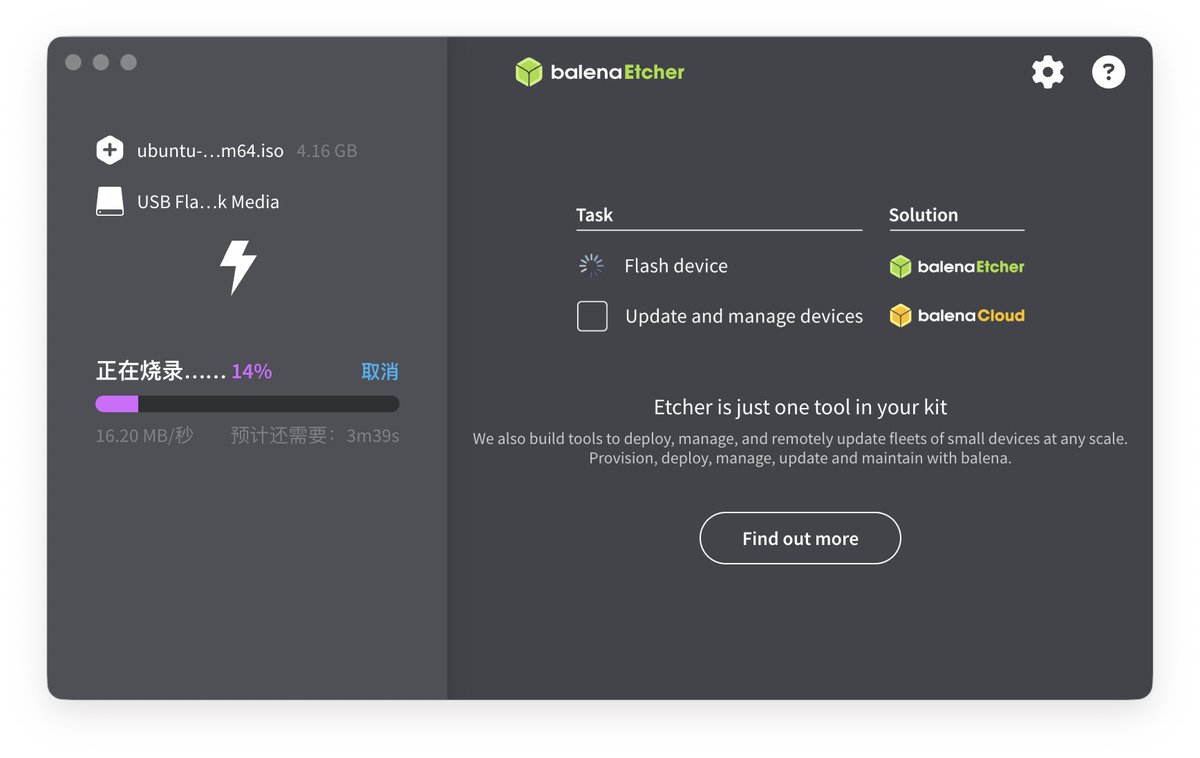Click the 4.16 GB file size

click(x=327, y=151)
